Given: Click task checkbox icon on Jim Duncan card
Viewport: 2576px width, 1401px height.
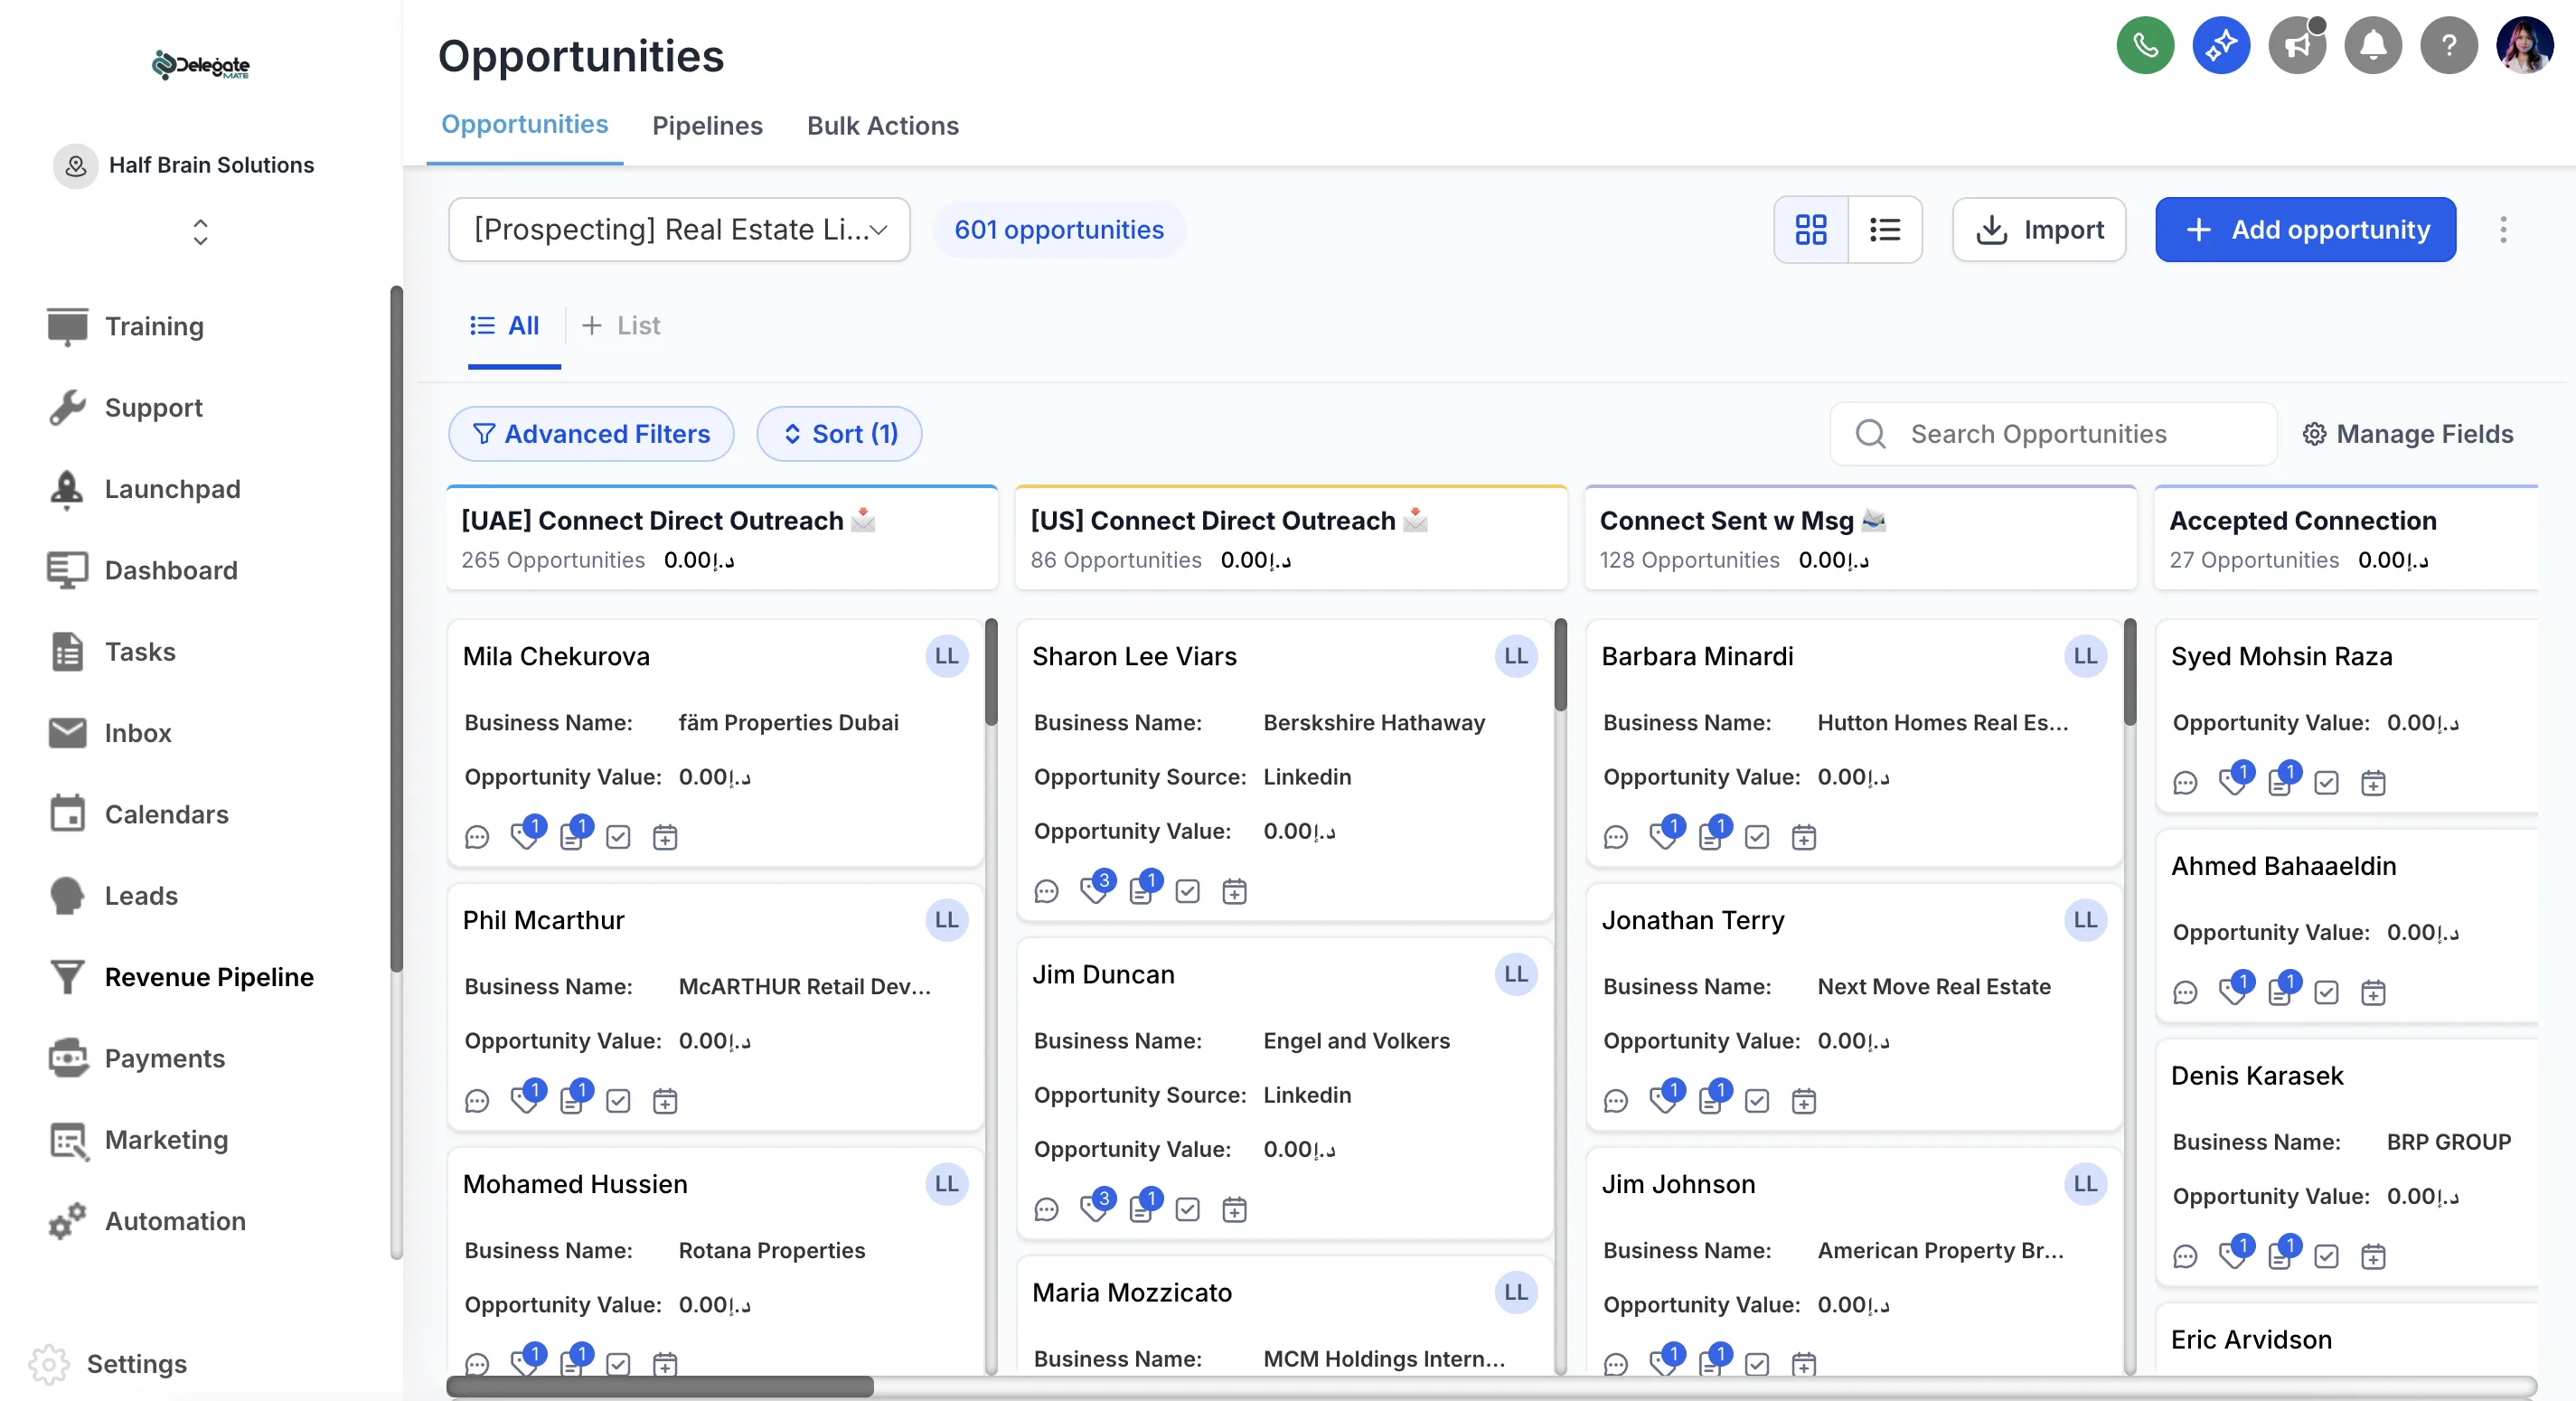Looking at the screenshot, I should 1187,1209.
